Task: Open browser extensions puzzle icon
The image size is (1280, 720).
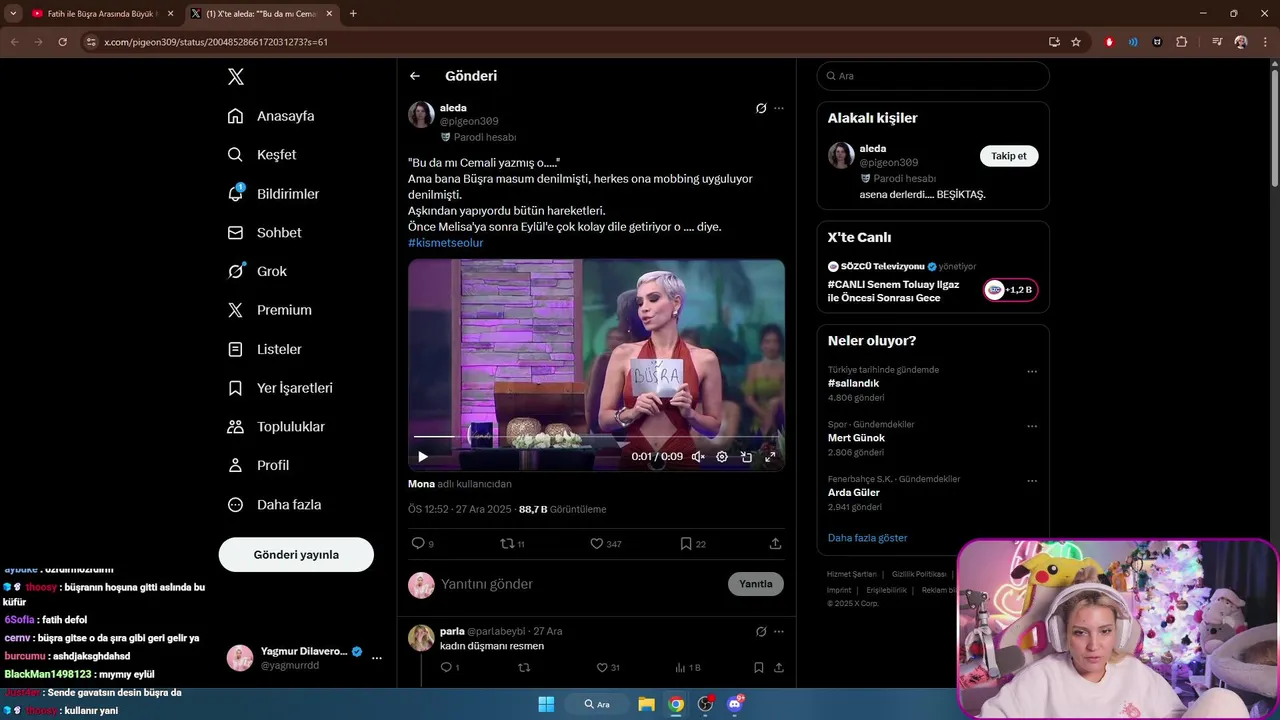Action: coord(1182,42)
